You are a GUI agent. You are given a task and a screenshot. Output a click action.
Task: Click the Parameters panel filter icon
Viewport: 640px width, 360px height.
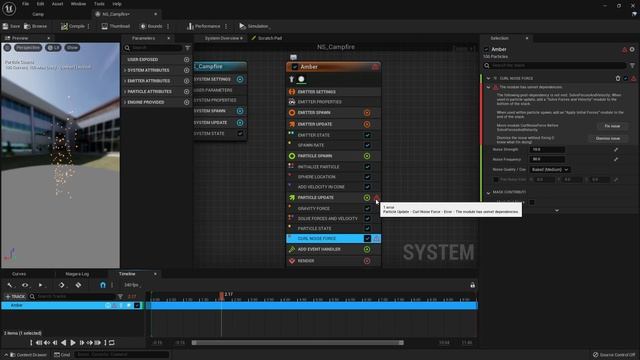pos(188,48)
